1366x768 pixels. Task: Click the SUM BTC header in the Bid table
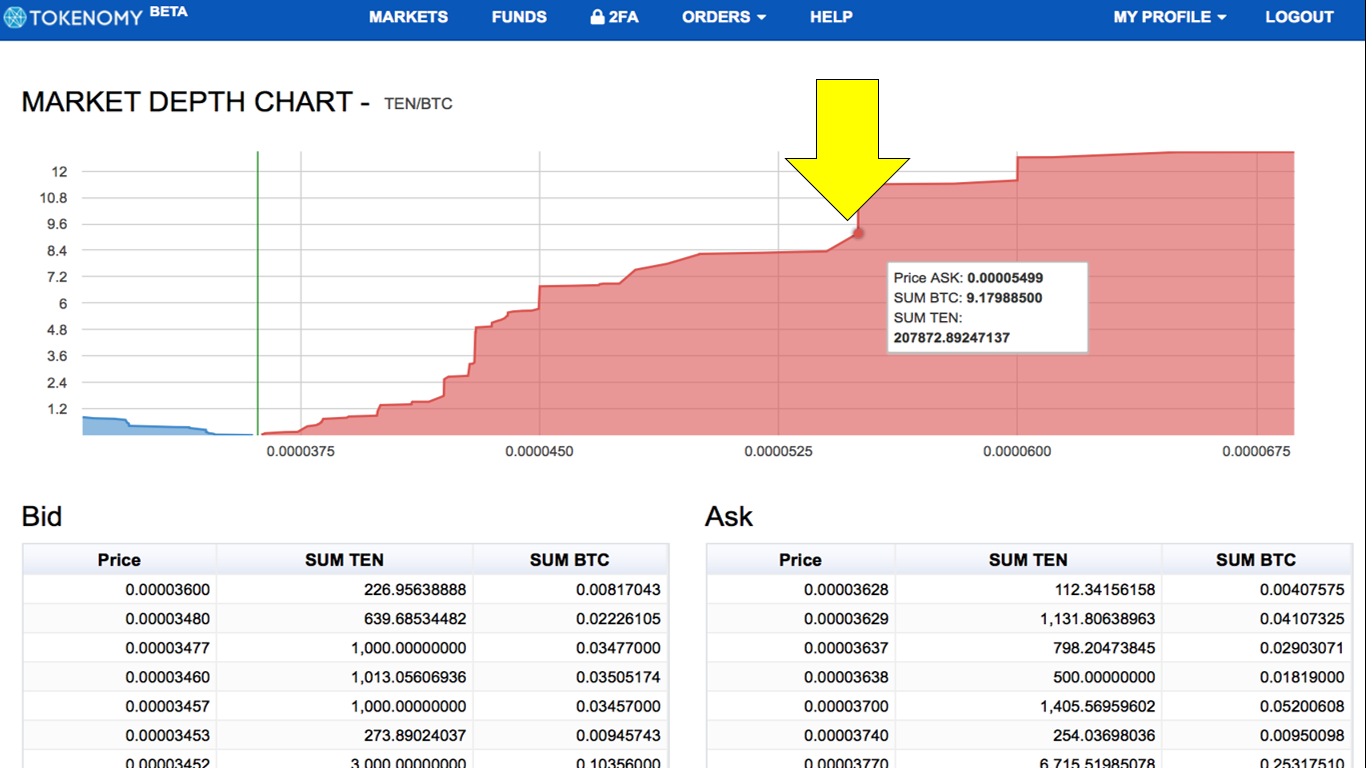pos(570,560)
